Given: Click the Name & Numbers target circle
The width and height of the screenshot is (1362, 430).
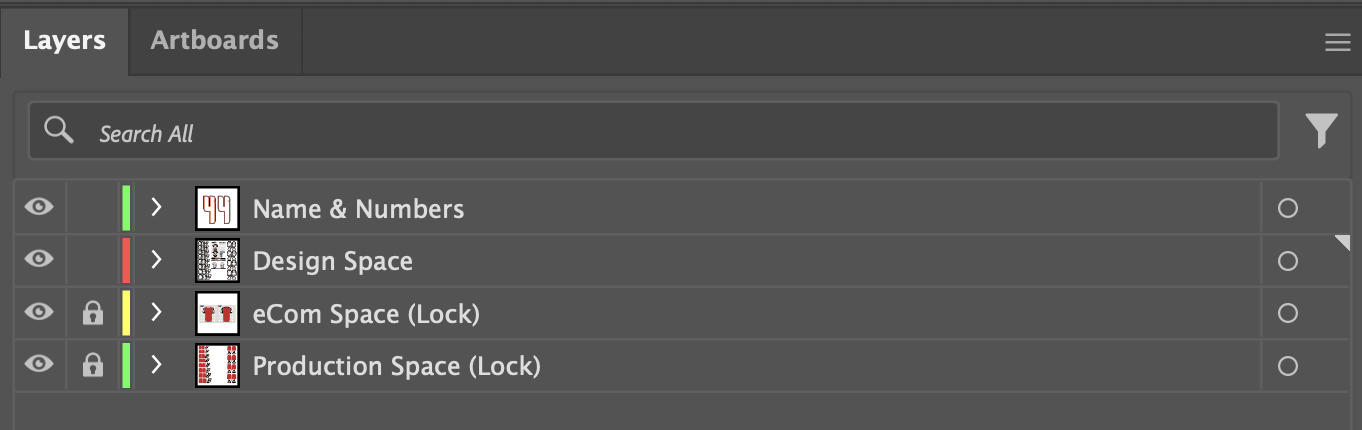Looking at the screenshot, I should (x=1288, y=209).
